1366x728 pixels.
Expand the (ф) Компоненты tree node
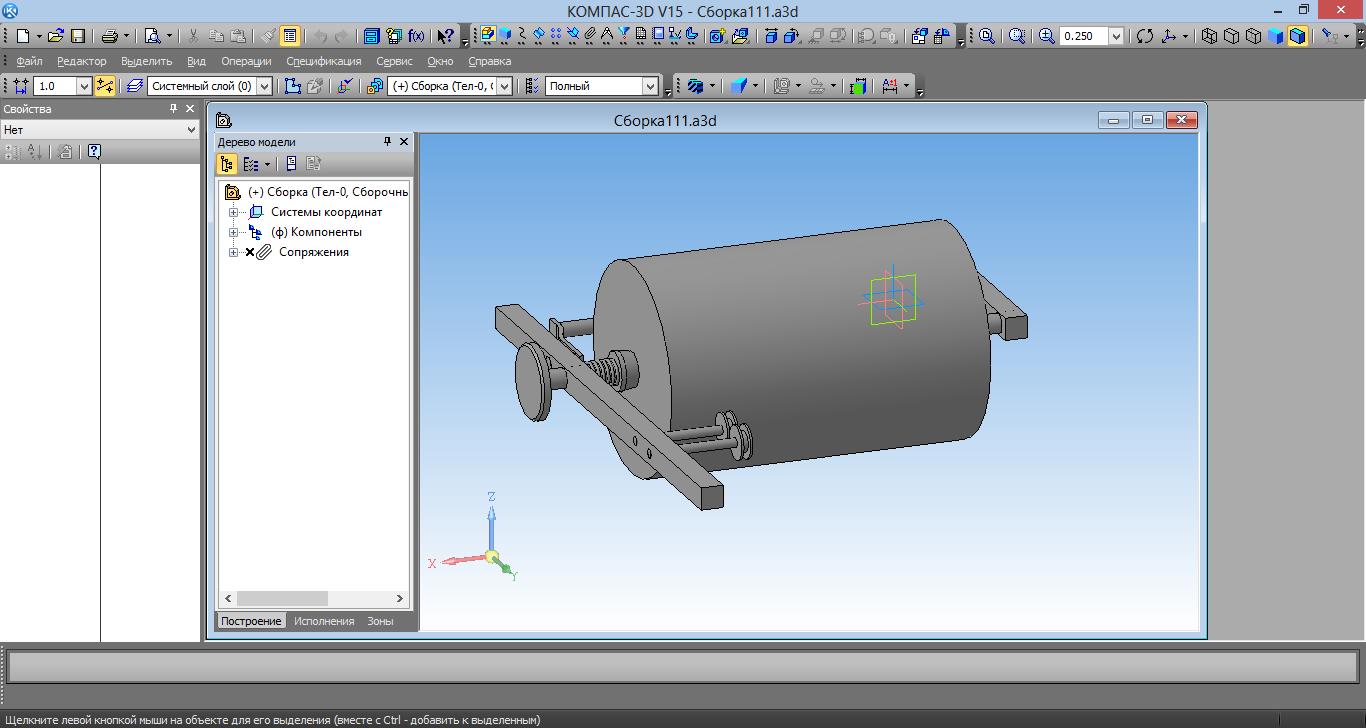(233, 232)
